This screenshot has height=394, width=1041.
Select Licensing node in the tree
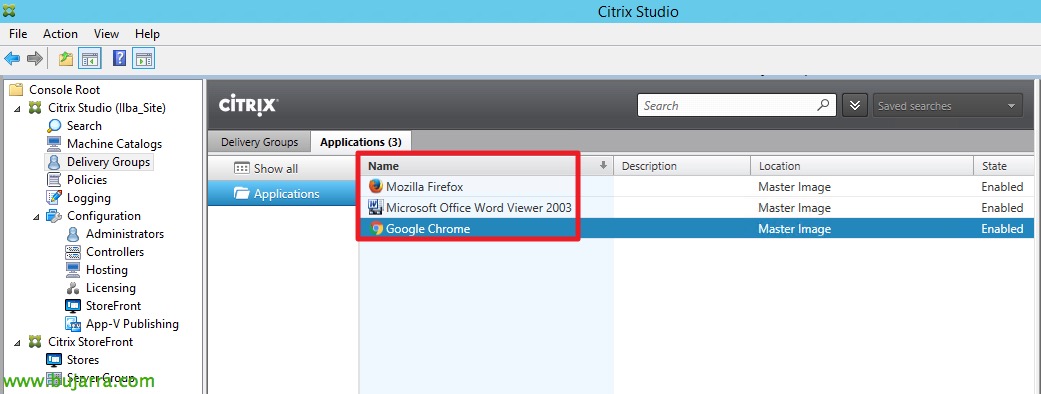(x=111, y=288)
